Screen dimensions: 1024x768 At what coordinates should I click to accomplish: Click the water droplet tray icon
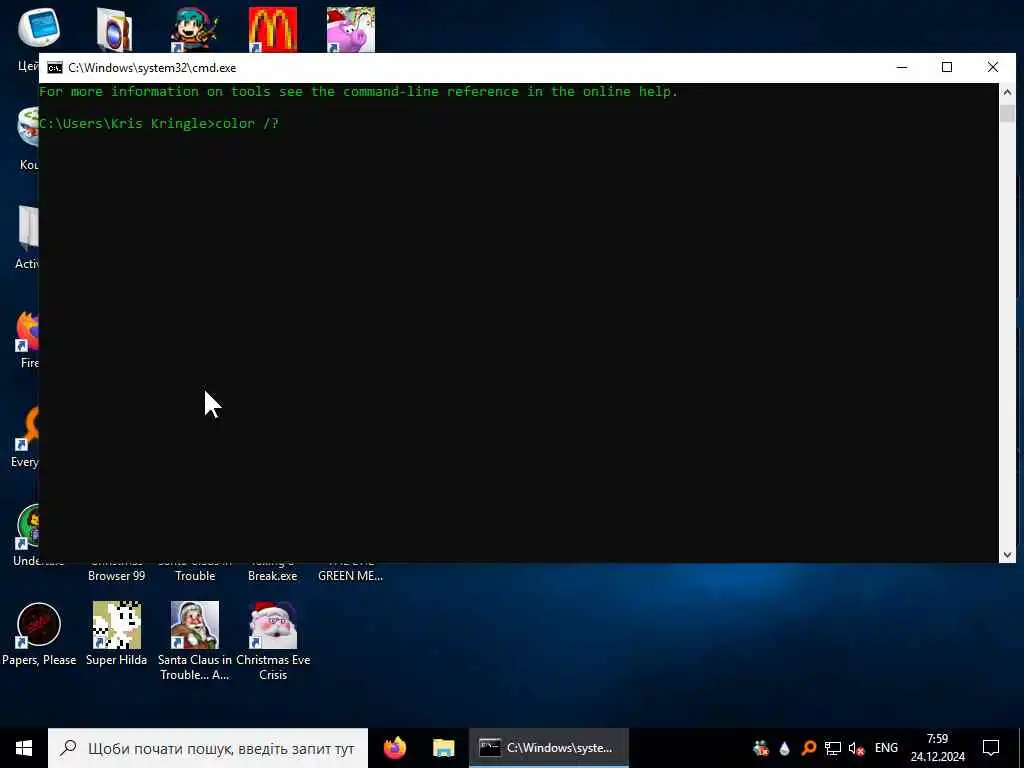coord(784,748)
